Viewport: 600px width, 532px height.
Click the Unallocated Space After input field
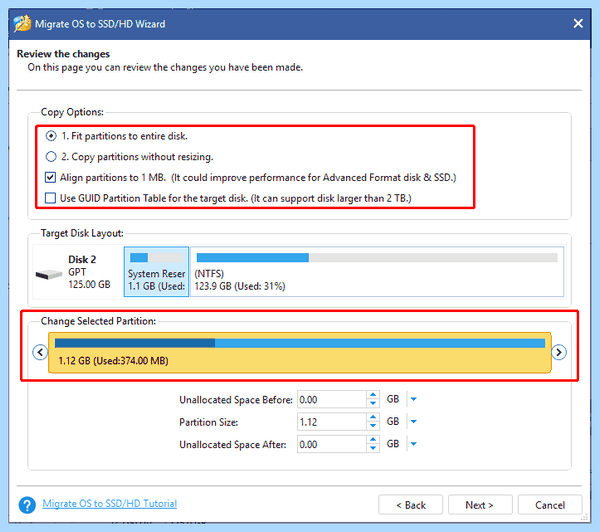pos(331,444)
